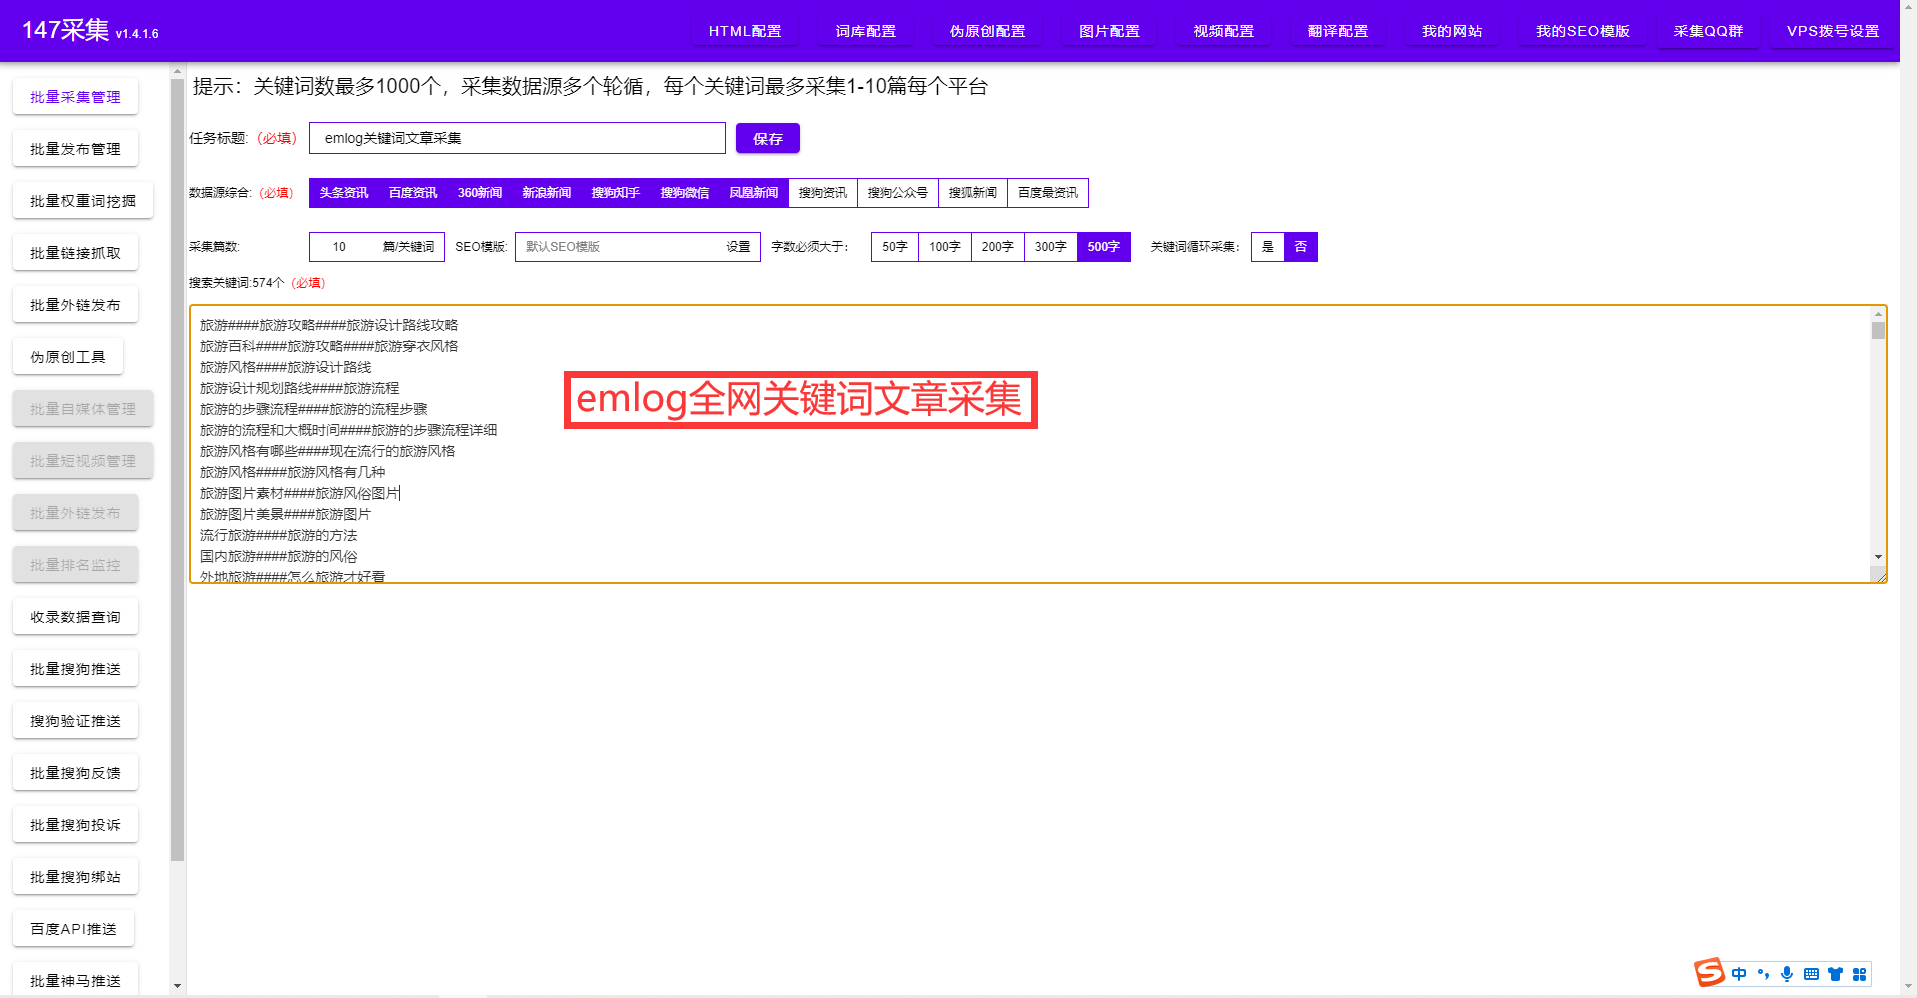The image size is (1917, 998).
Task: Open 视频配置 in top menu
Action: [x=1224, y=31]
